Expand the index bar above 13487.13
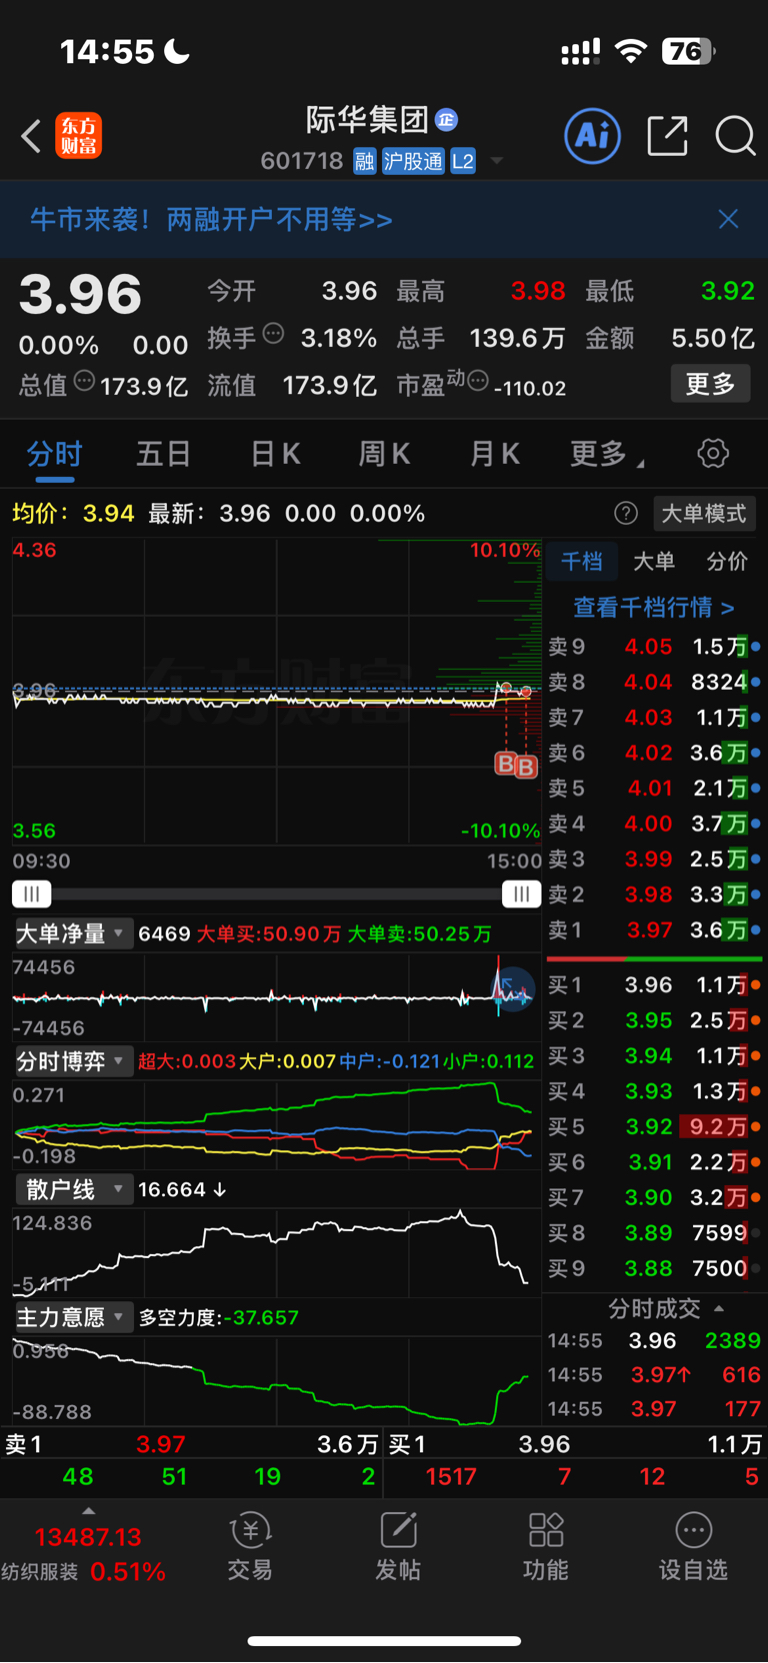The image size is (768, 1663). coord(88,1511)
